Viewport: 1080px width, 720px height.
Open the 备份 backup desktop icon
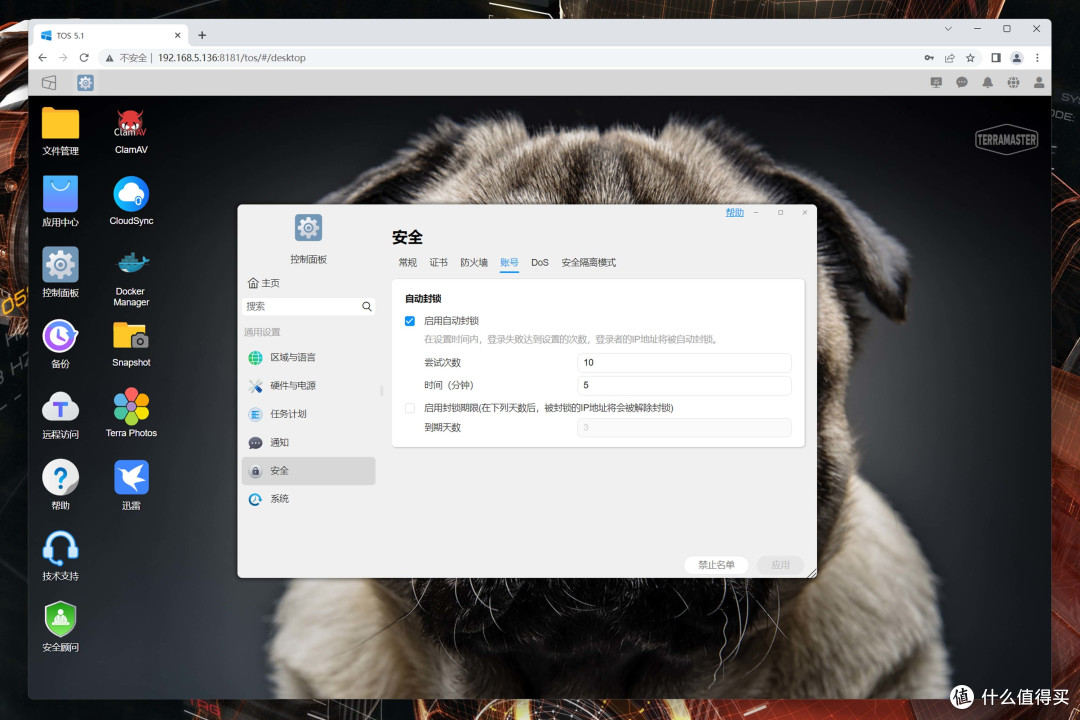[61, 343]
